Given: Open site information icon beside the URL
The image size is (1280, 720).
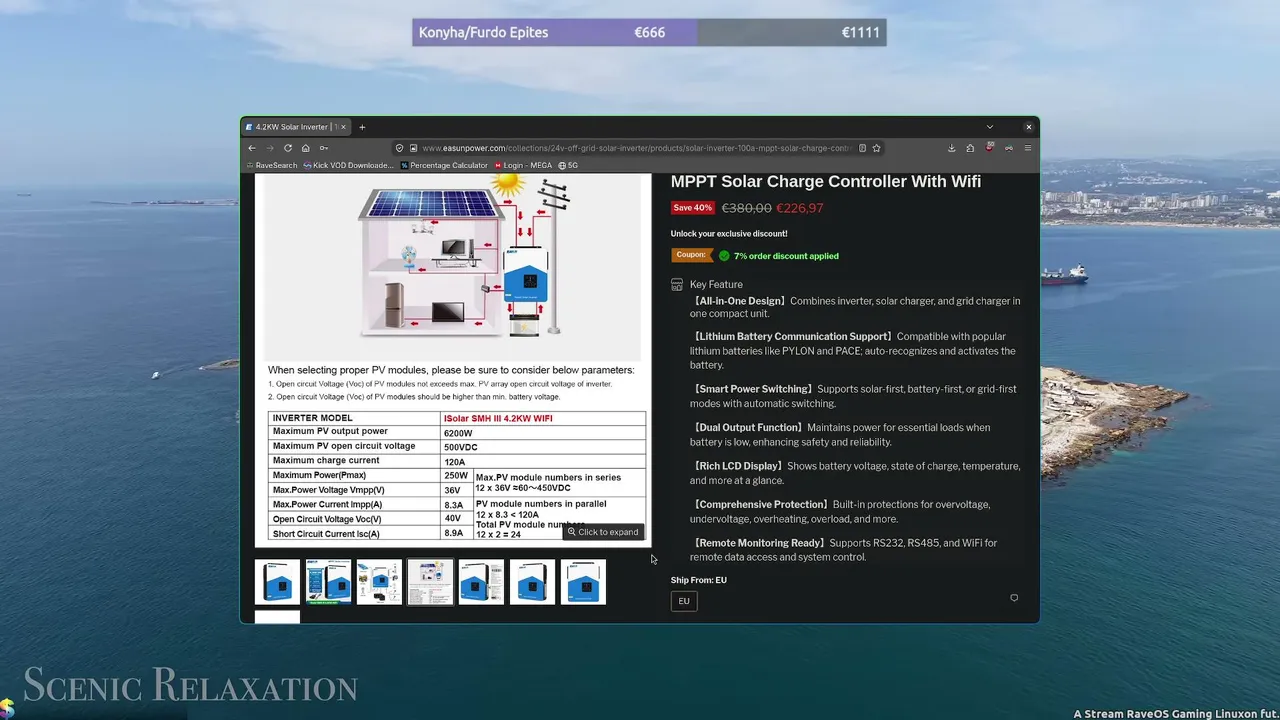Looking at the screenshot, I should coord(413,148).
